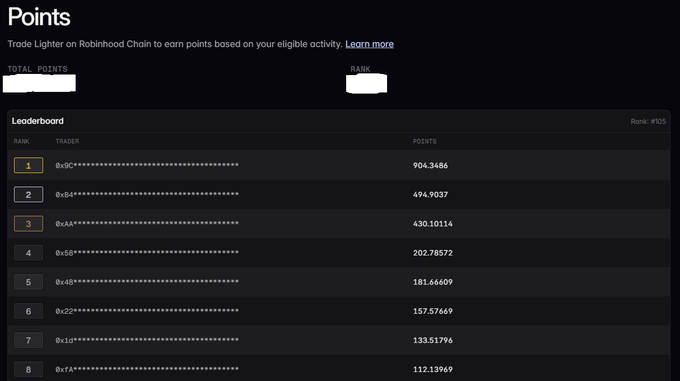This screenshot has width=680, height=381.
Task: Click the Leaderboard panel title
Action: click(x=37, y=121)
